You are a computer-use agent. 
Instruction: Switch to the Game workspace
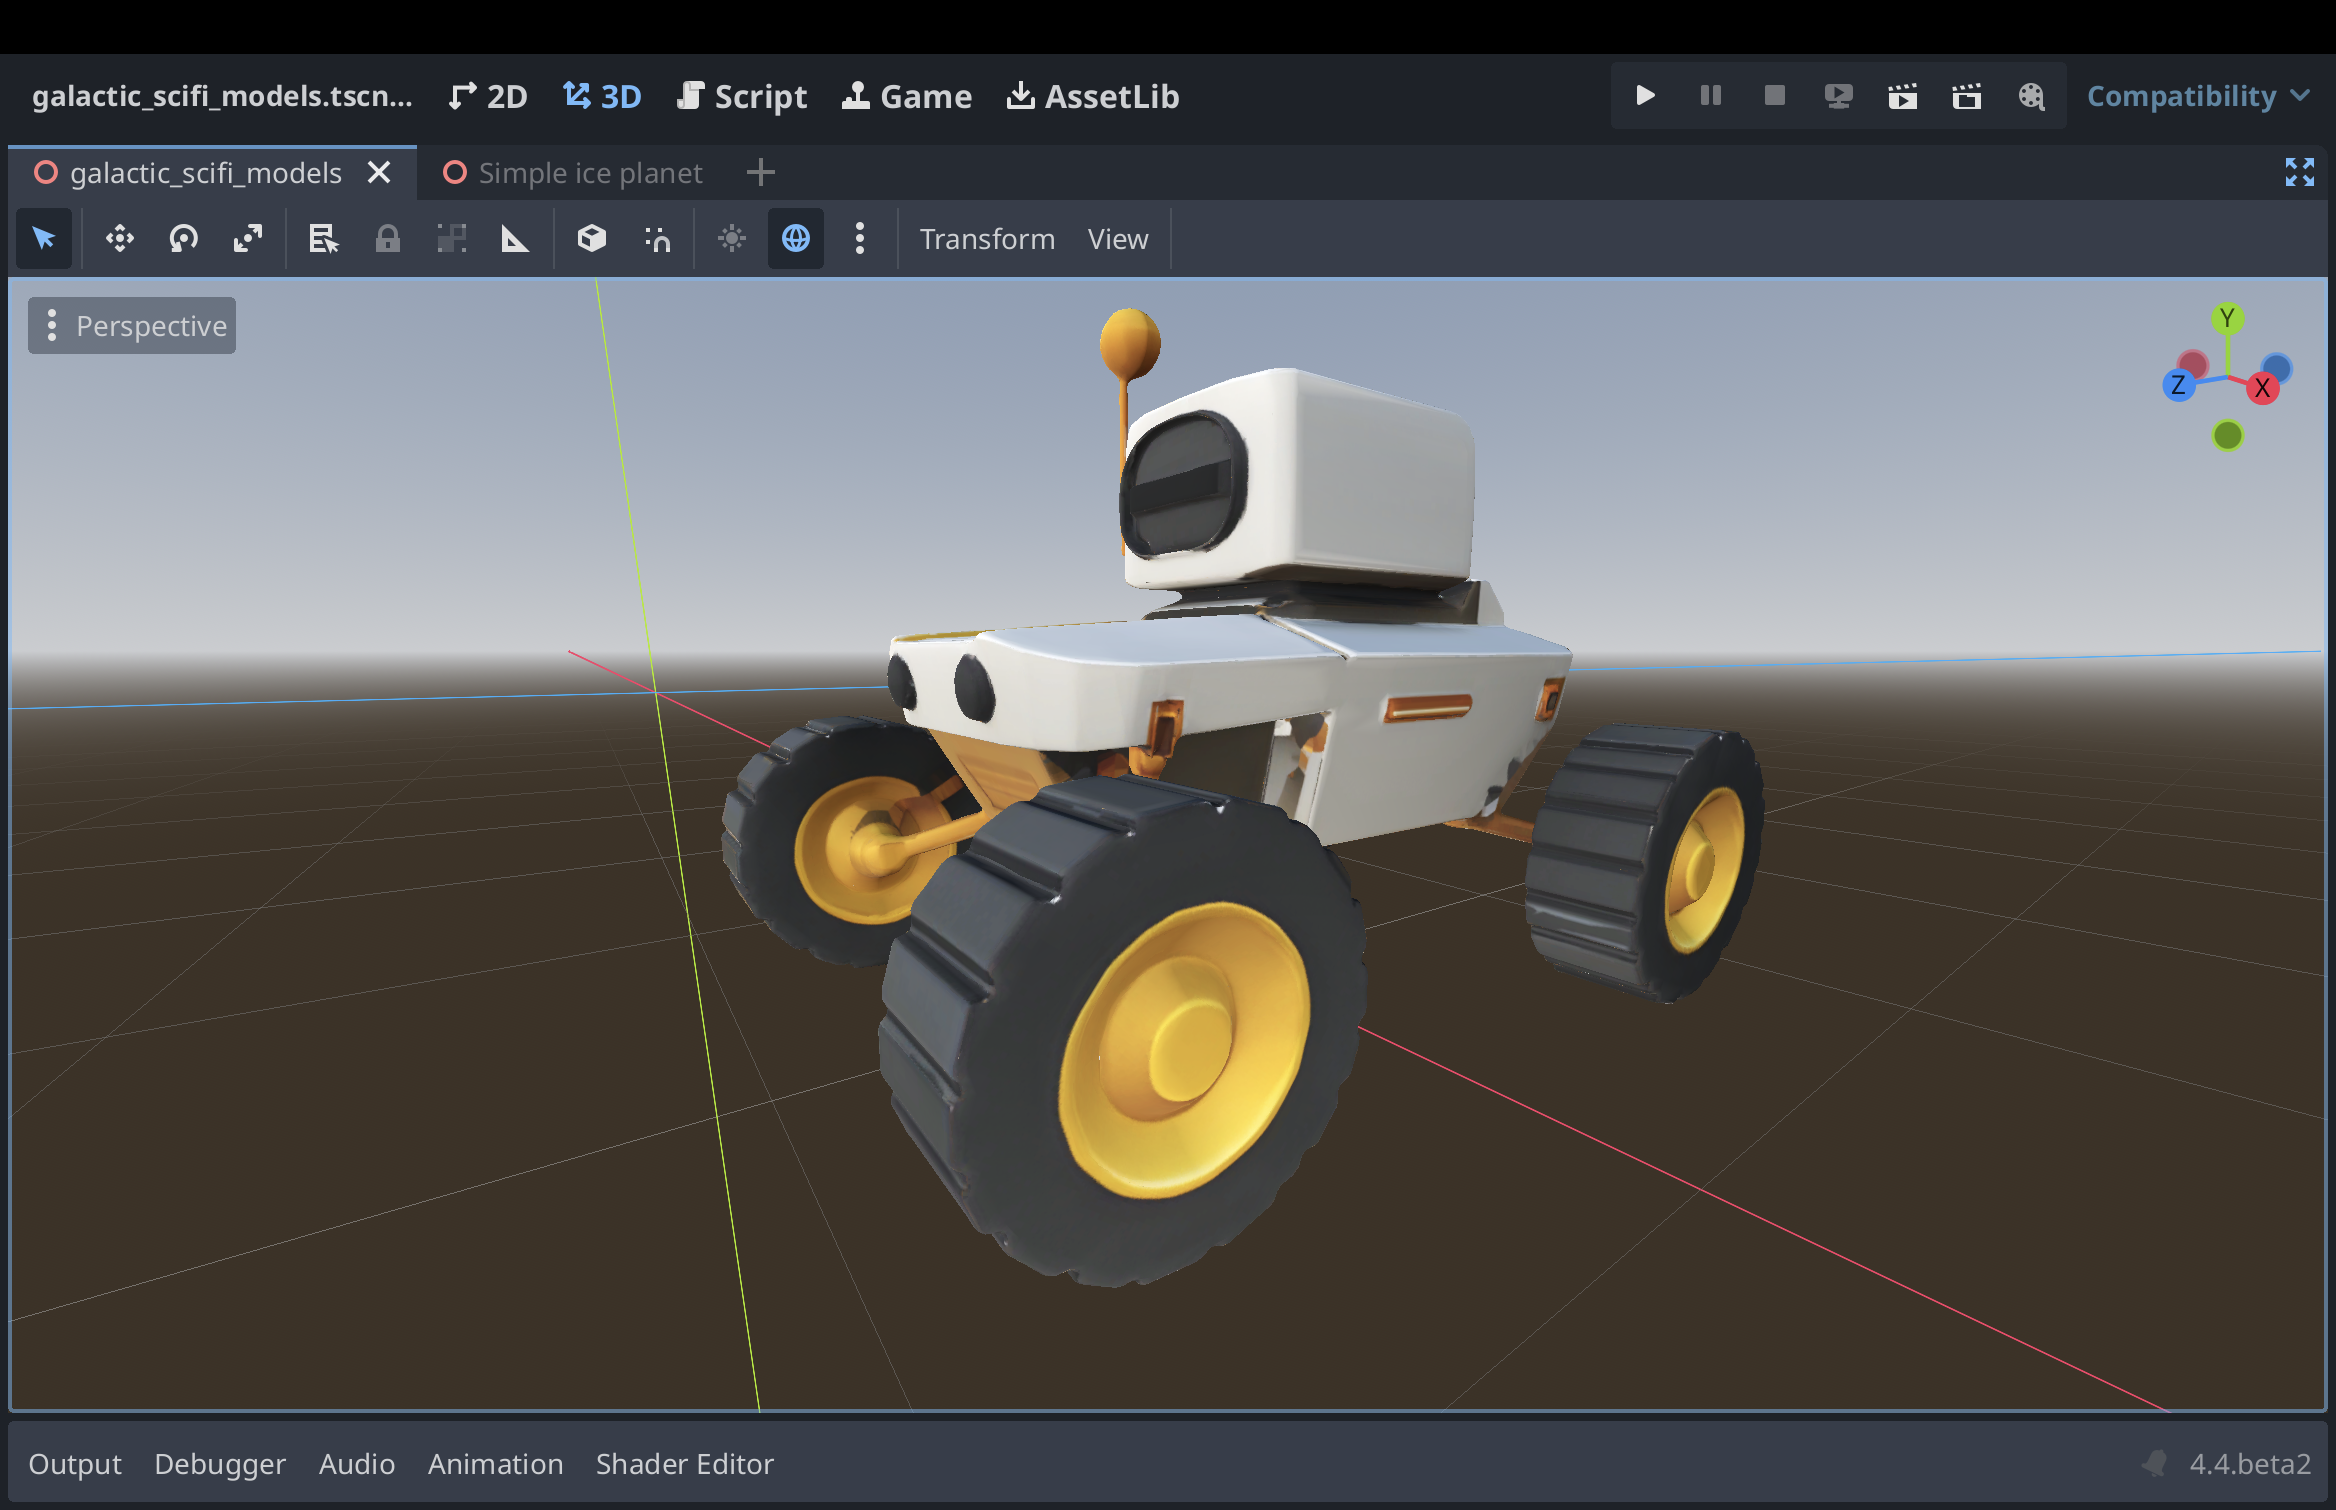pos(907,97)
